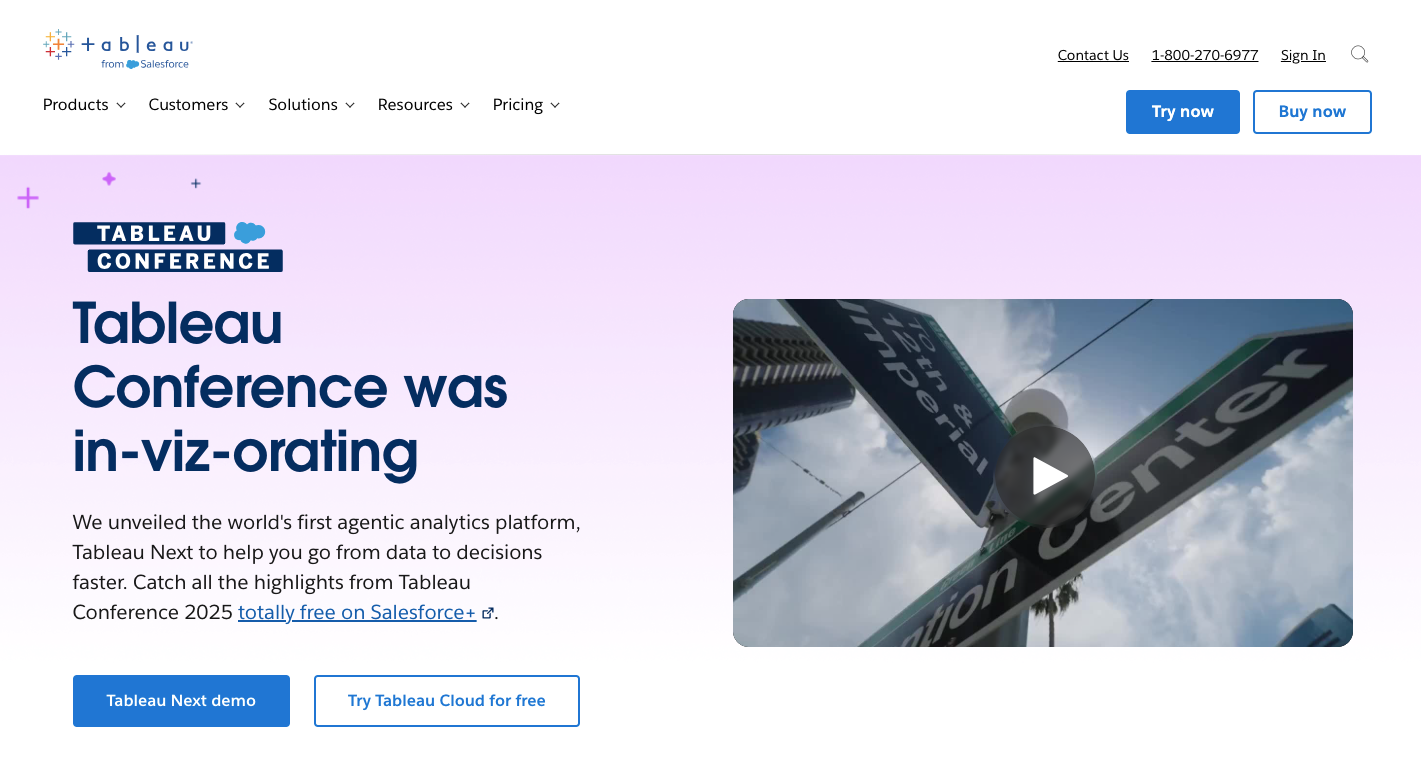Expand the Products menu

pos(84,105)
